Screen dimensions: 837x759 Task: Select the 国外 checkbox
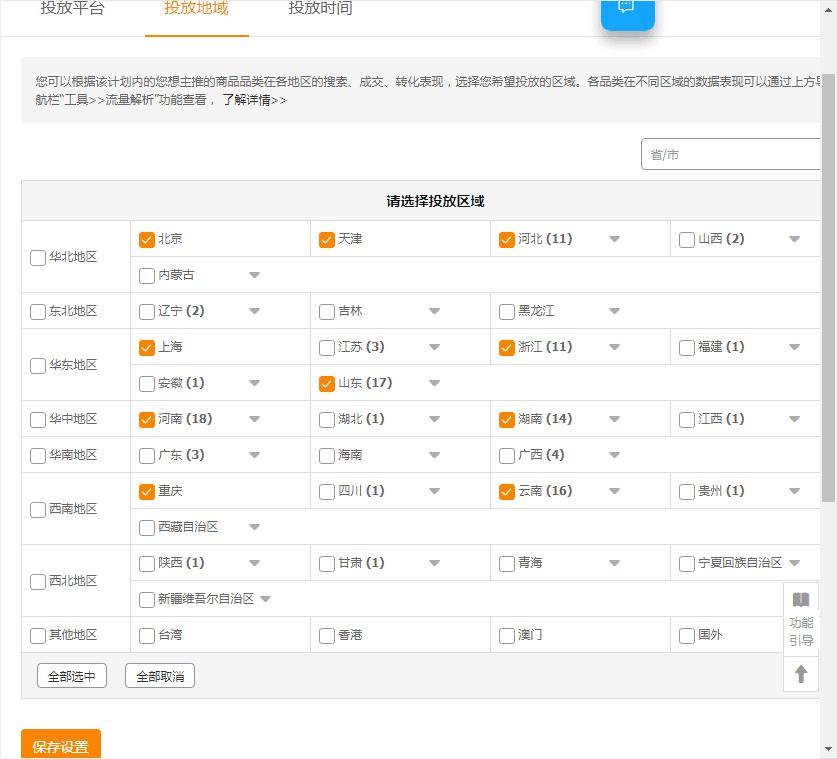pos(686,635)
